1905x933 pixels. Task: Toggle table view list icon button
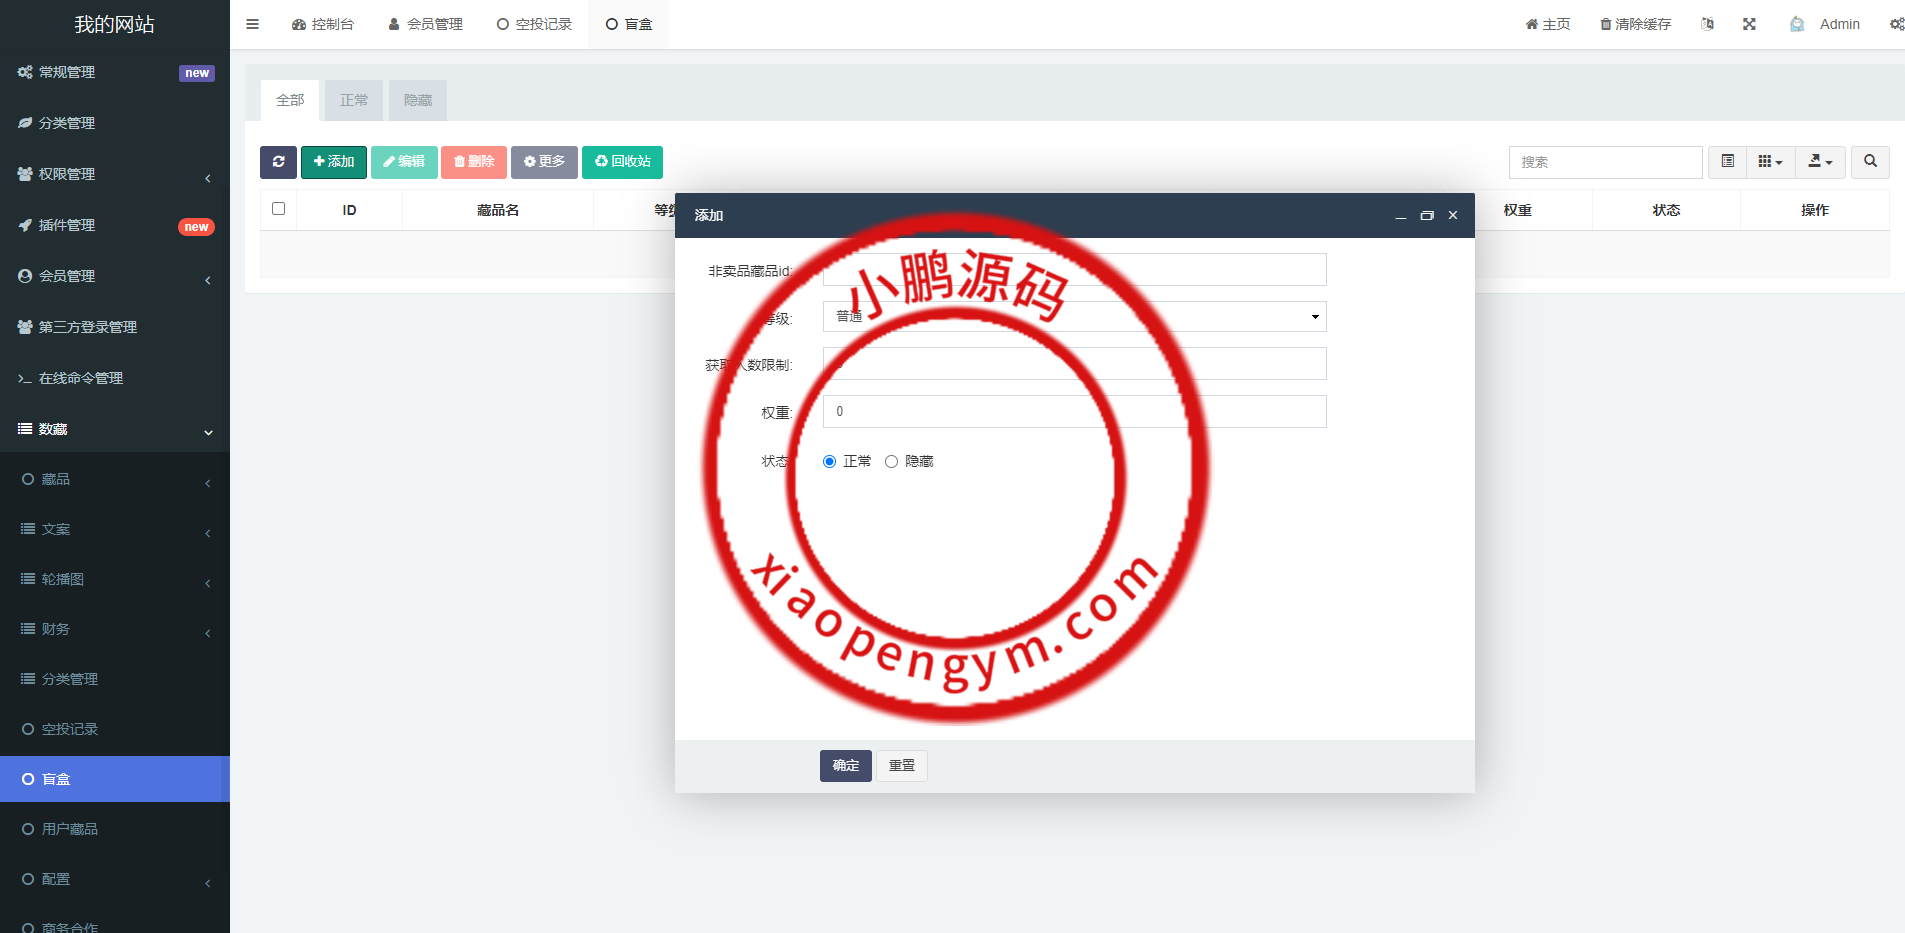1727,162
